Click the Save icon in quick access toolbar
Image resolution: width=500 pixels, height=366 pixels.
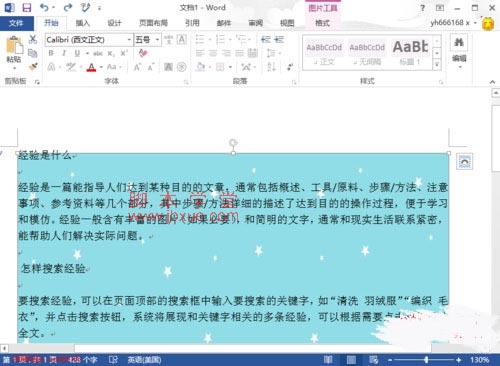(x=26, y=7)
